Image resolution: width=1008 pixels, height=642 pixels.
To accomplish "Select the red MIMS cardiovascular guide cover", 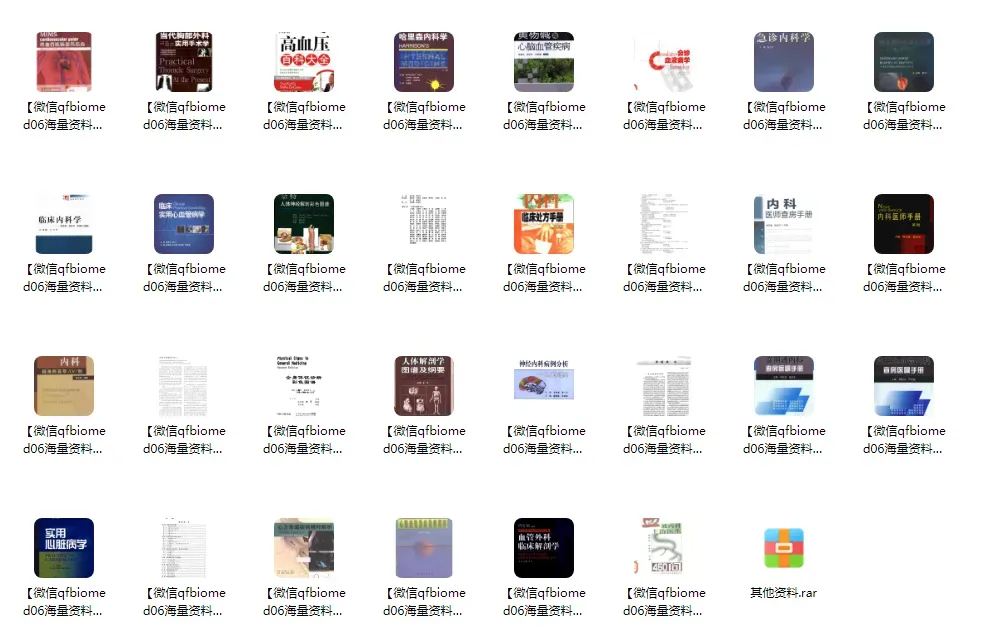I will 64,62.
